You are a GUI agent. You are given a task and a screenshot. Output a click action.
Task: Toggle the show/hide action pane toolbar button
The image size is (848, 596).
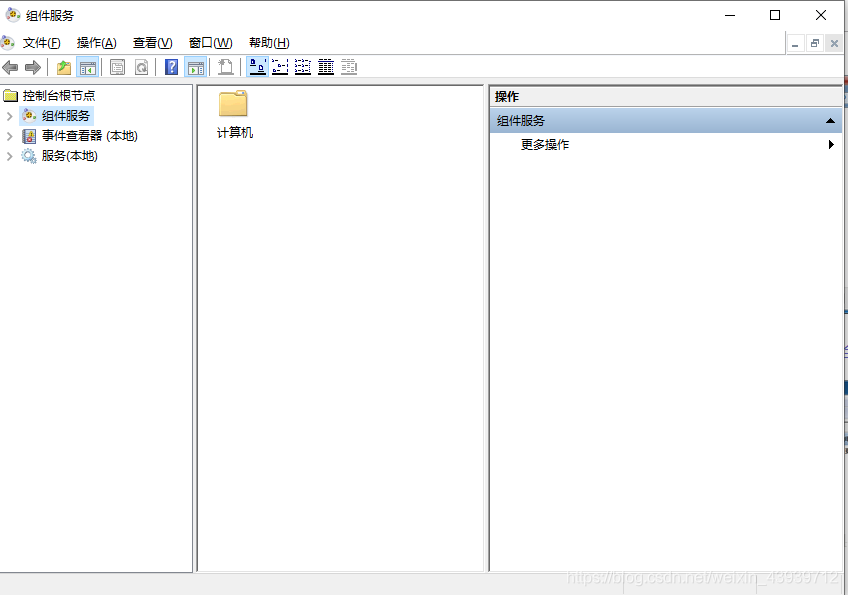(x=196, y=68)
